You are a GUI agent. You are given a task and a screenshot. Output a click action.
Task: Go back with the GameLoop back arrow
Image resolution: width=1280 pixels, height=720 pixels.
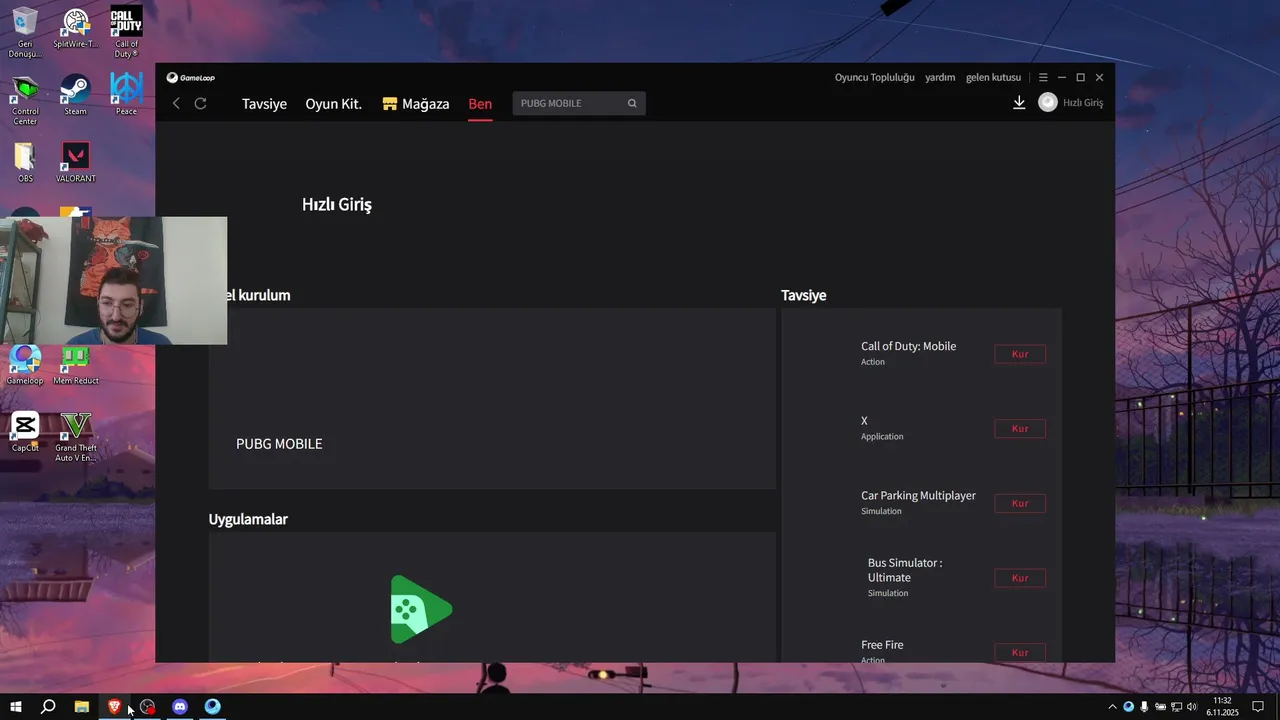click(x=176, y=103)
